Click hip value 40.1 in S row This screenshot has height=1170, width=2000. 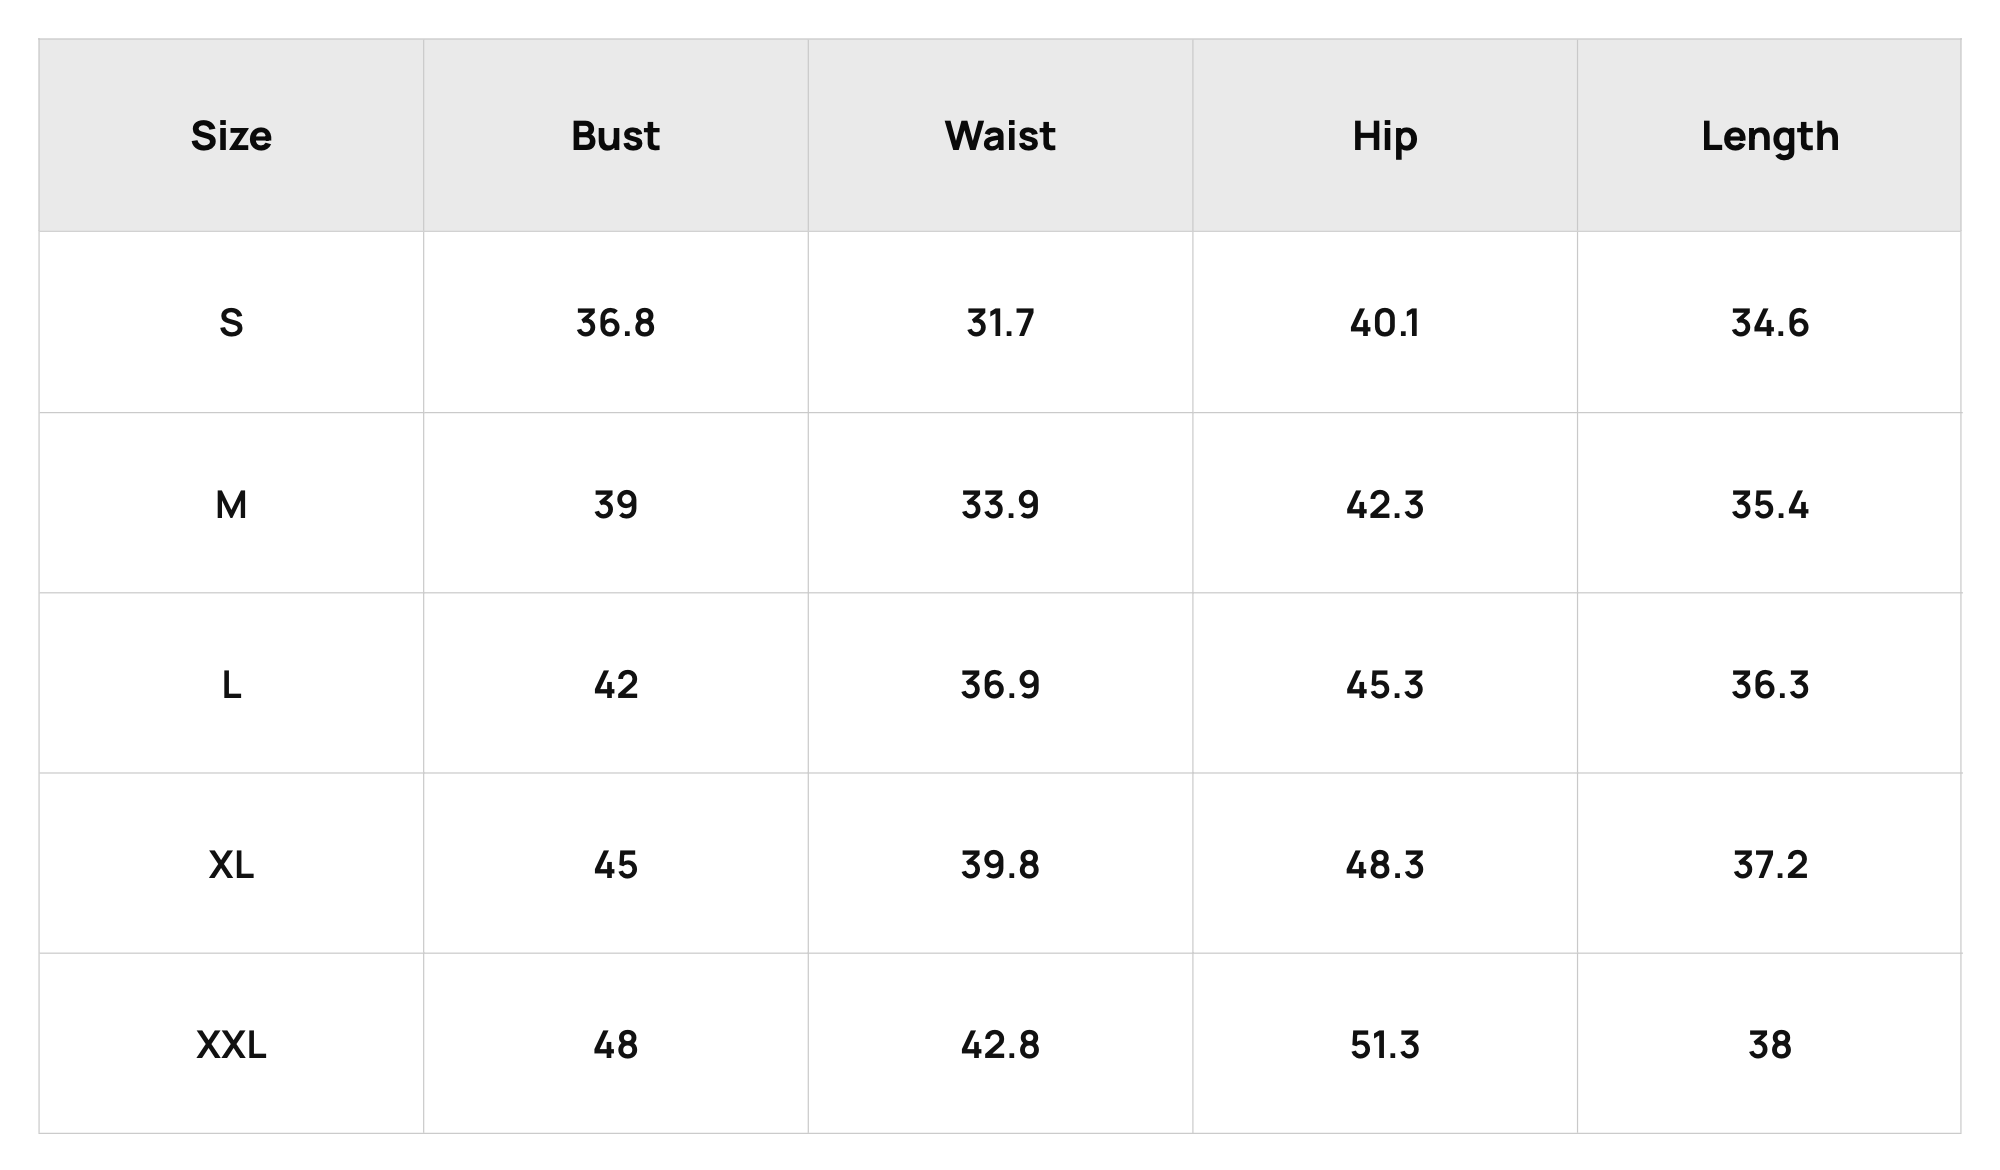[1385, 323]
